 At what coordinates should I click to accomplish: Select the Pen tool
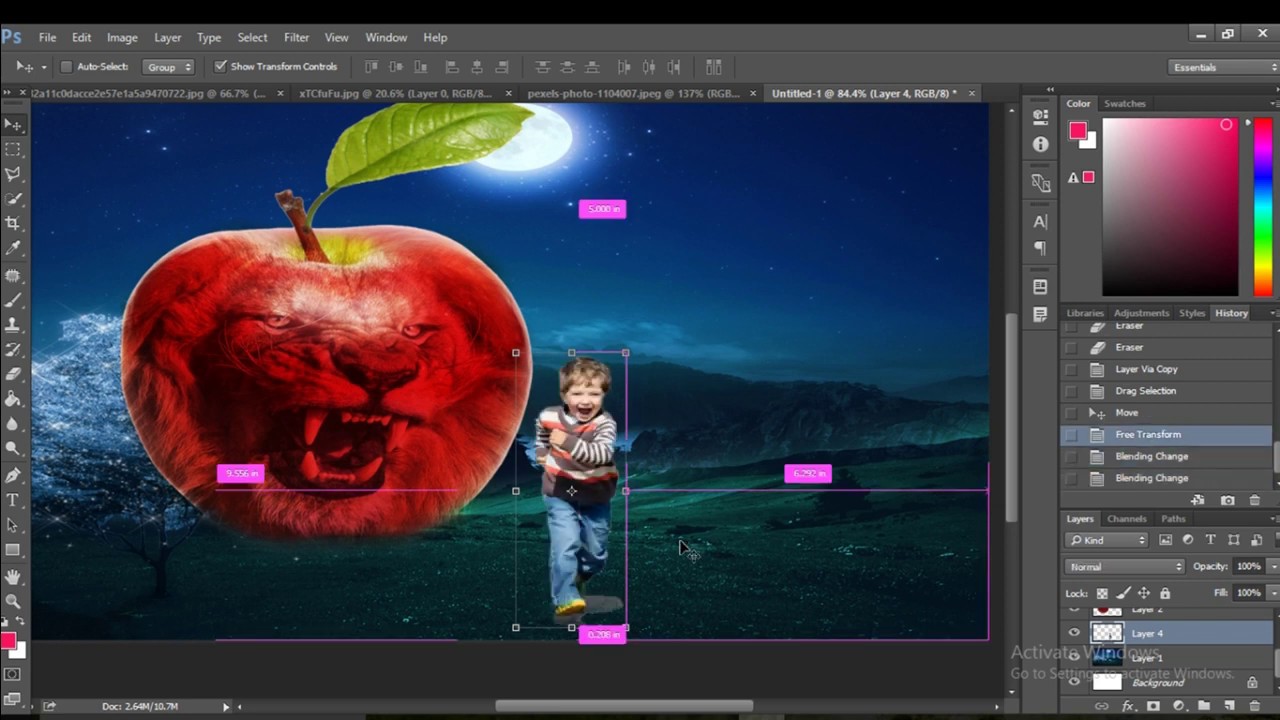13,475
